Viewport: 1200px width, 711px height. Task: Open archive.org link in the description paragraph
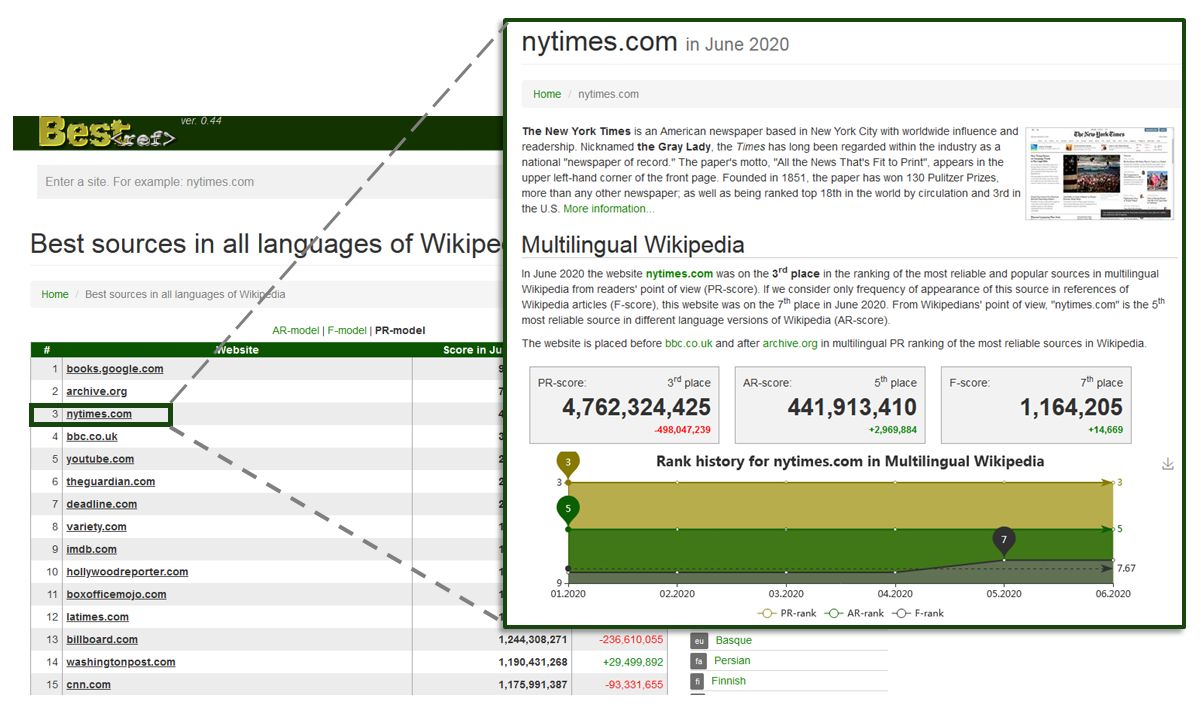coord(790,344)
